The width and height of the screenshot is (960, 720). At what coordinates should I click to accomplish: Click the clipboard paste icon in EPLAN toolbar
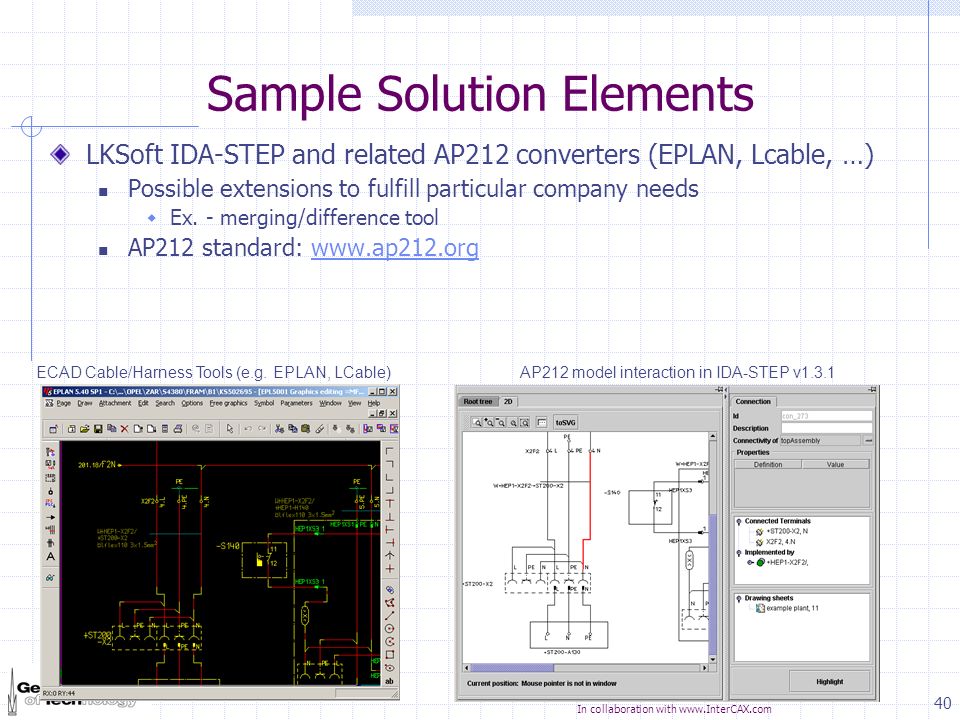pyautogui.click(x=306, y=429)
